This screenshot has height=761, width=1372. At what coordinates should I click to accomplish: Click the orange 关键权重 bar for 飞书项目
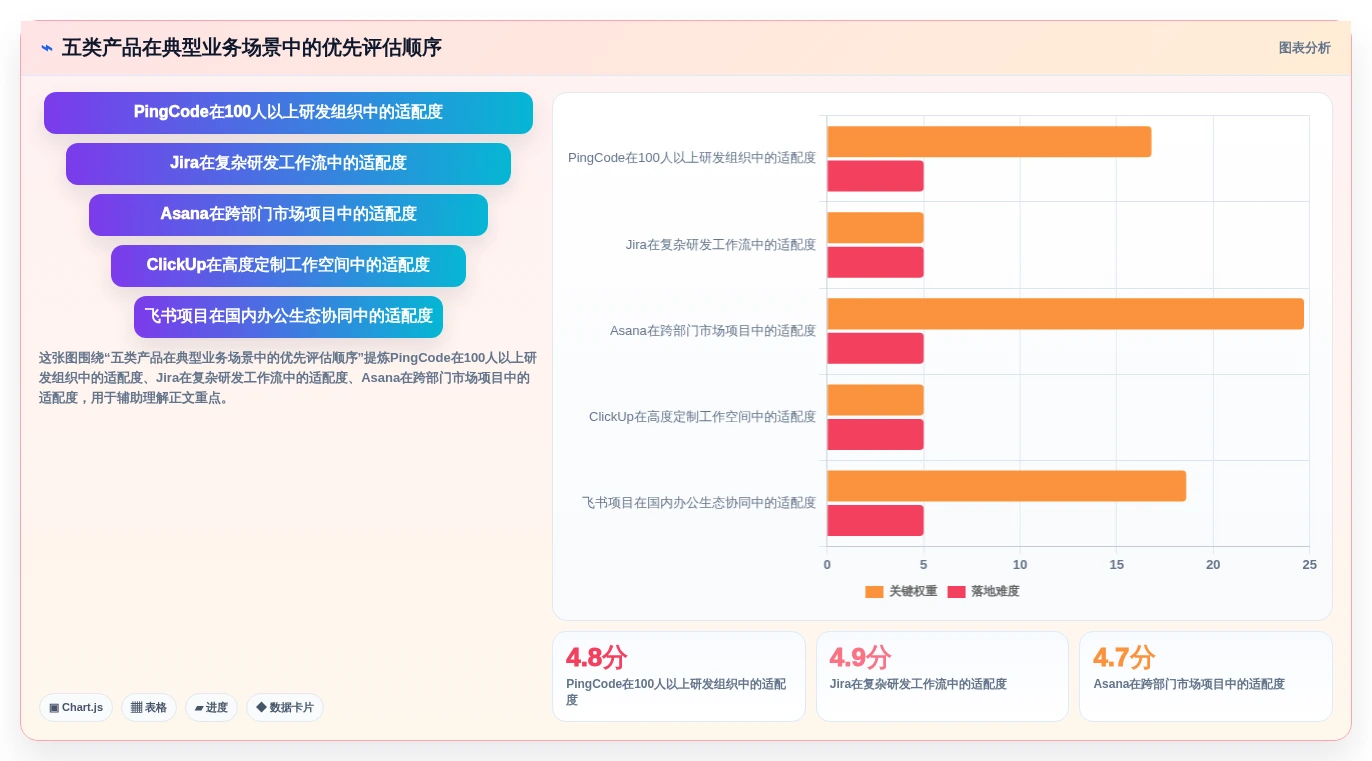[1006, 486]
